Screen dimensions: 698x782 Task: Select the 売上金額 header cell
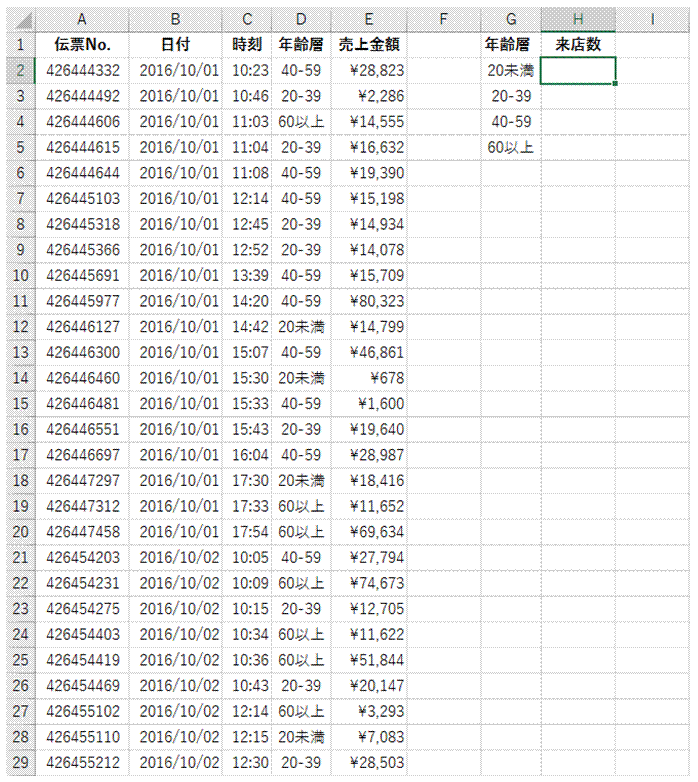click(369, 45)
